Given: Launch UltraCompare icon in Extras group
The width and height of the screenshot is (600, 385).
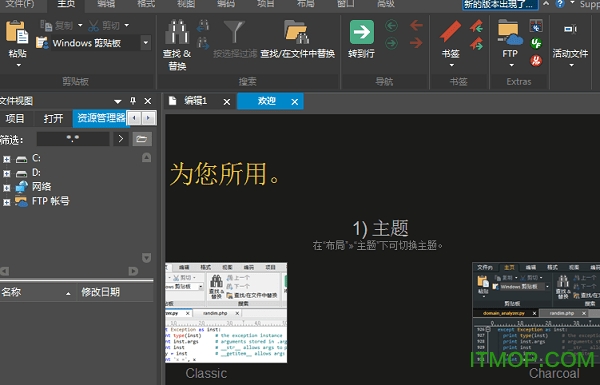Looking at the screenshot, I should pos(536,26).
